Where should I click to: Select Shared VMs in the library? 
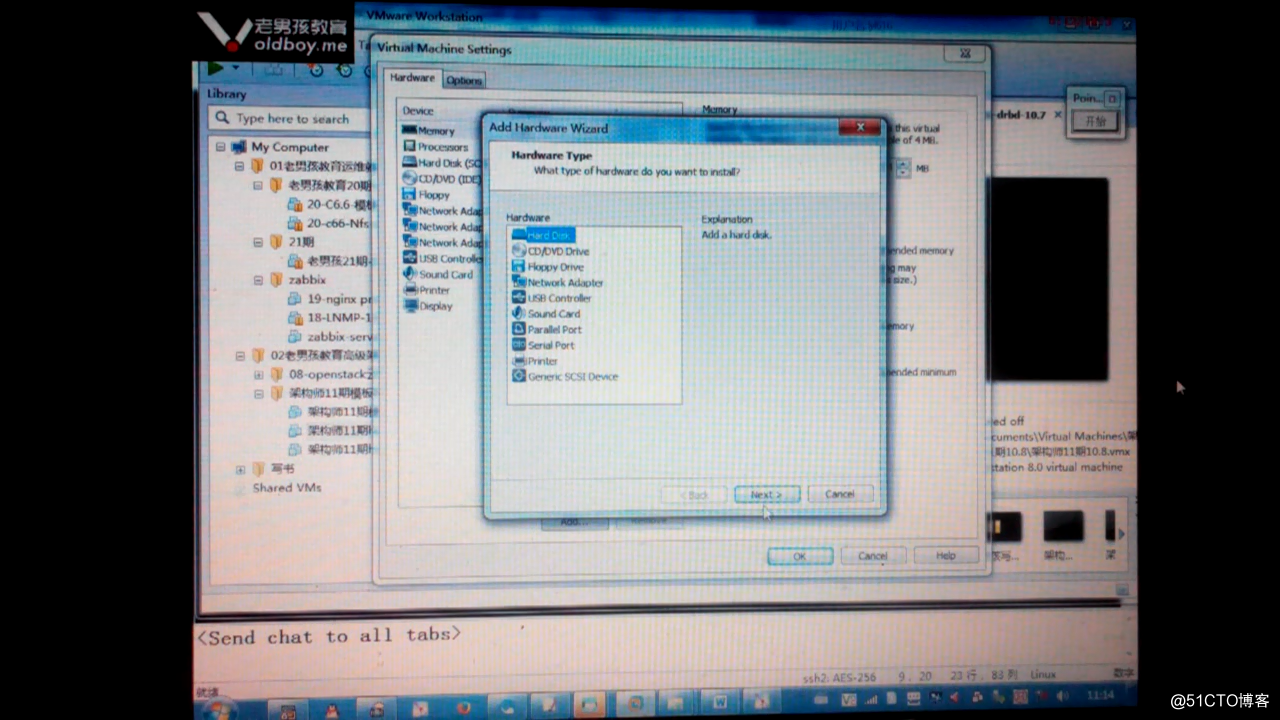(x=286, y=488)
